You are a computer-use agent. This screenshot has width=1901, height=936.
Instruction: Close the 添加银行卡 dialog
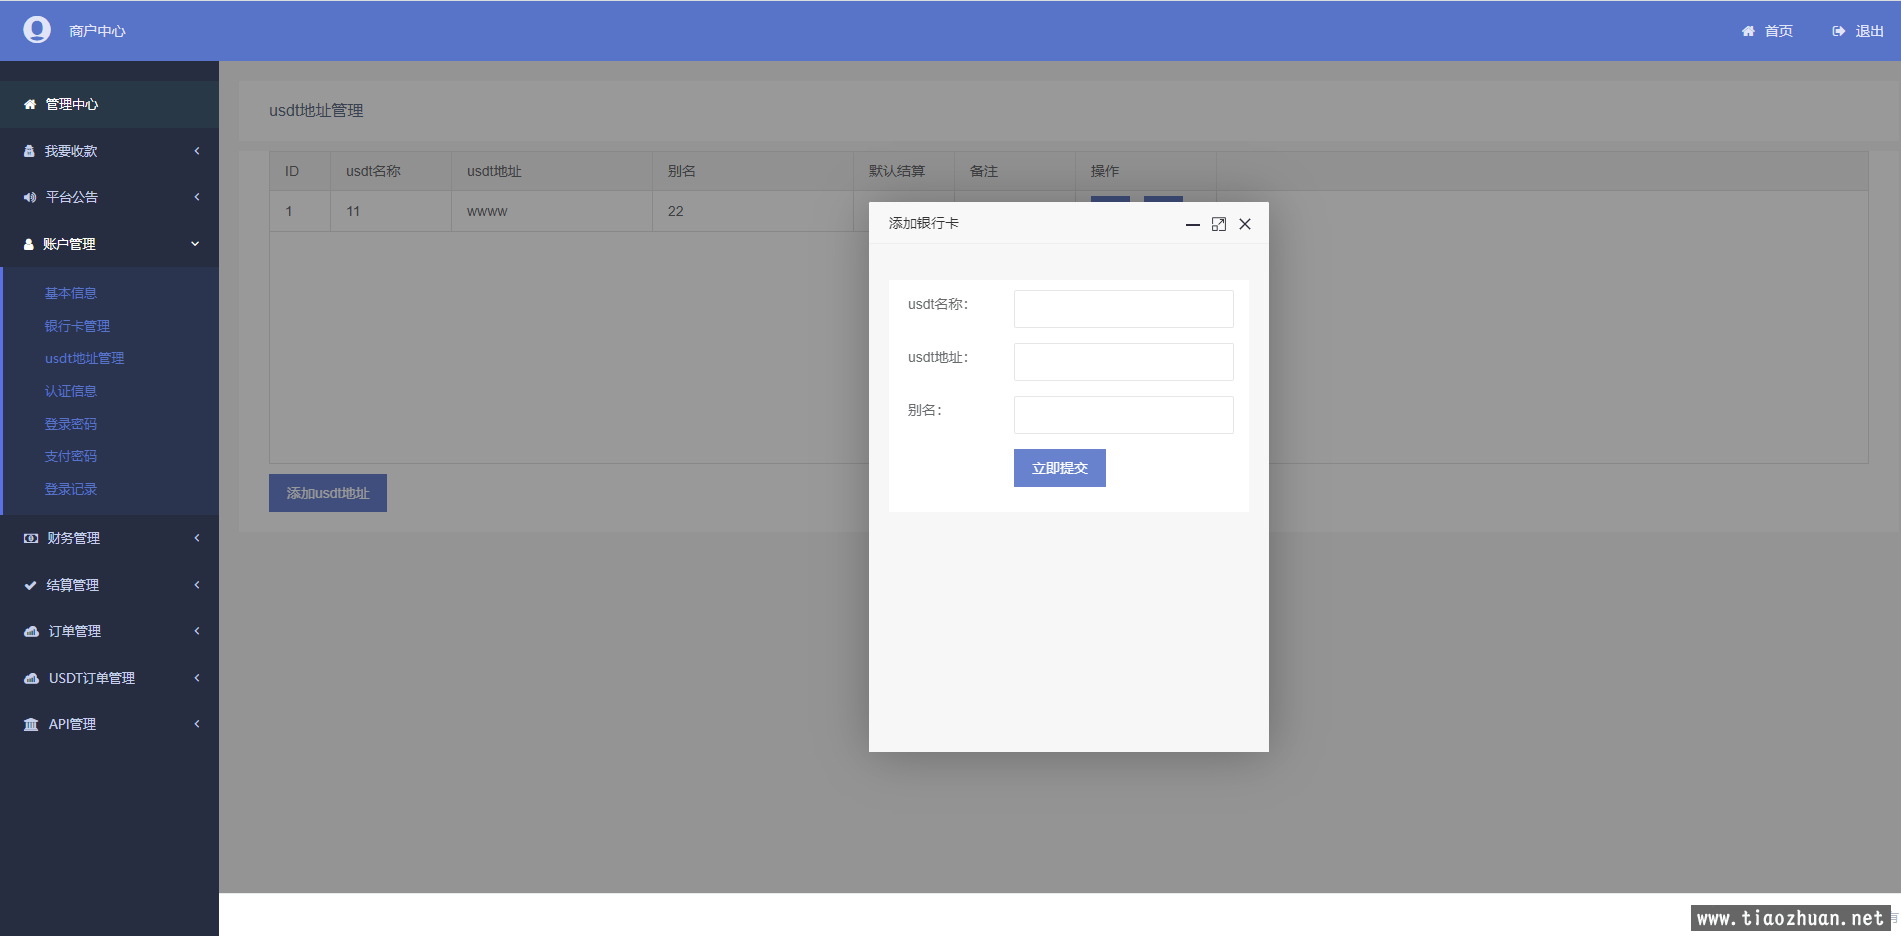coord(1245,224)
